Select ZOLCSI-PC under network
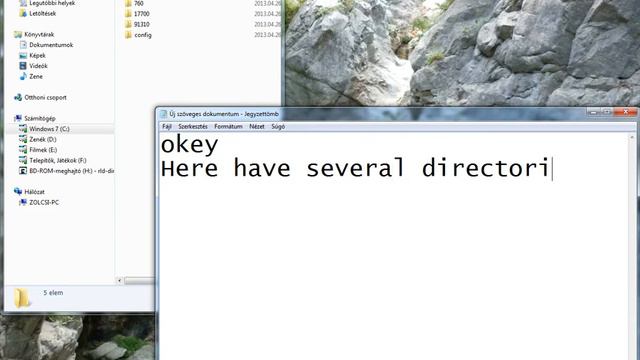 pyautogui.click(x=44, y=202)
